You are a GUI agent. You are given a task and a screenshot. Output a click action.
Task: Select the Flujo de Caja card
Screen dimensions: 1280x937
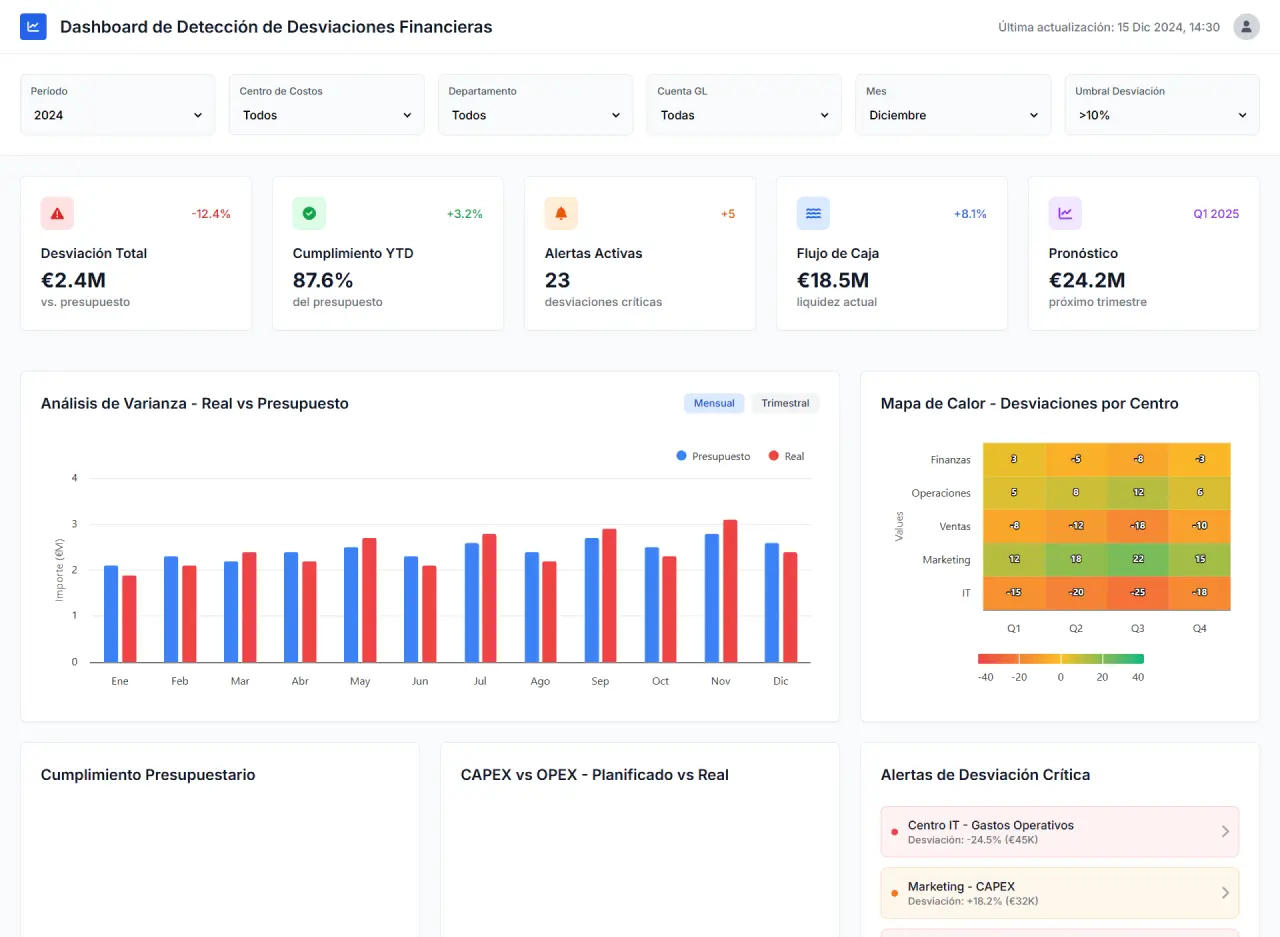click(892, 253)
